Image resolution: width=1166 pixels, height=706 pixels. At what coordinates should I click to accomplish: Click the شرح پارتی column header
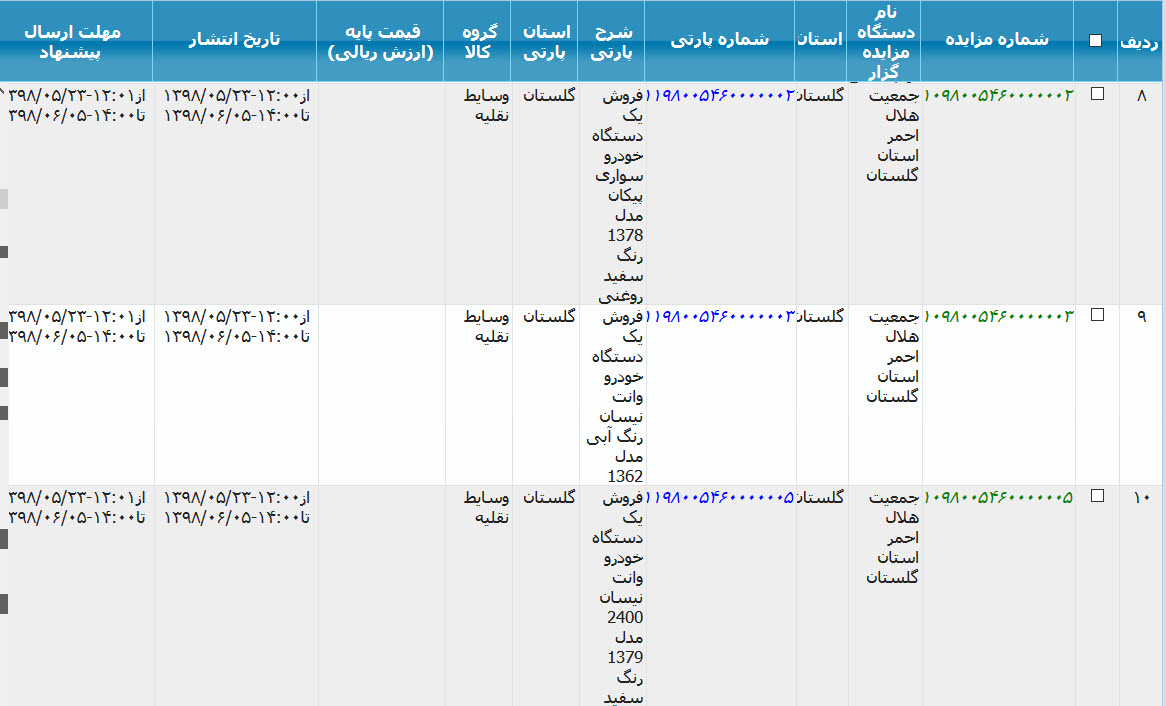coord(611,41)
